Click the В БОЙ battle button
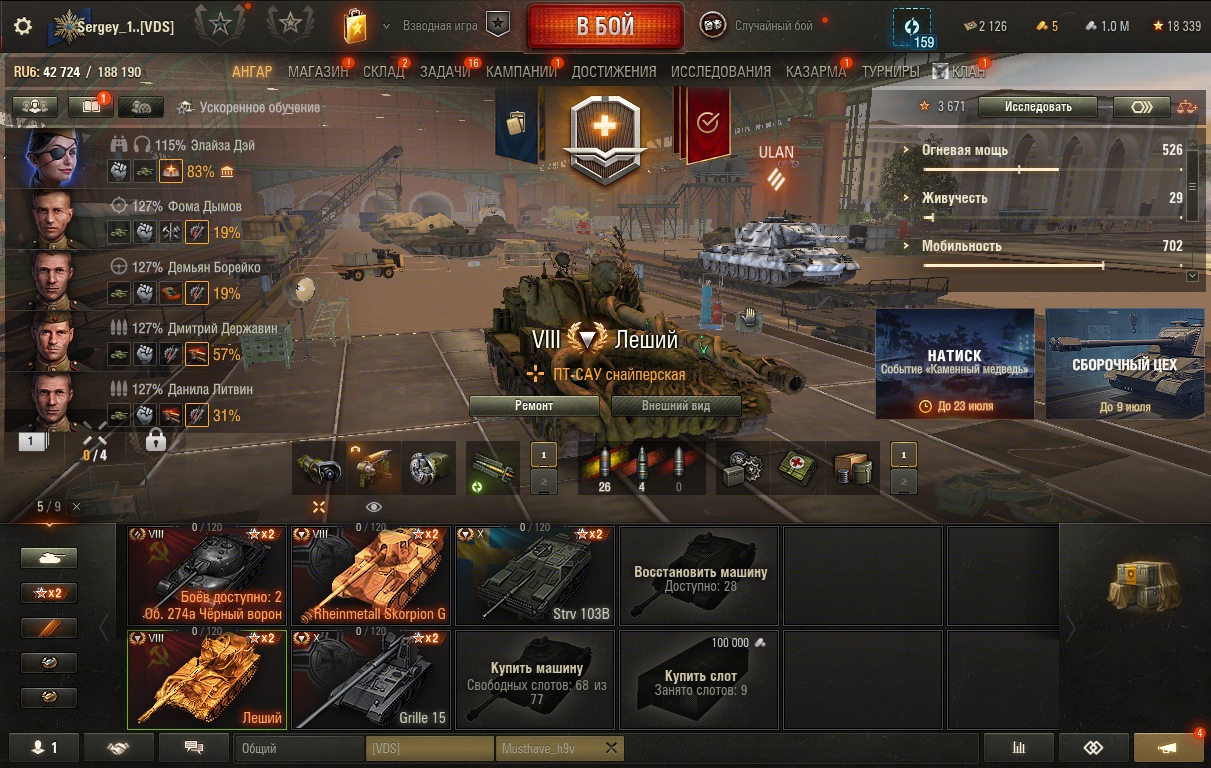The image size is (1211, 768). 605,27
